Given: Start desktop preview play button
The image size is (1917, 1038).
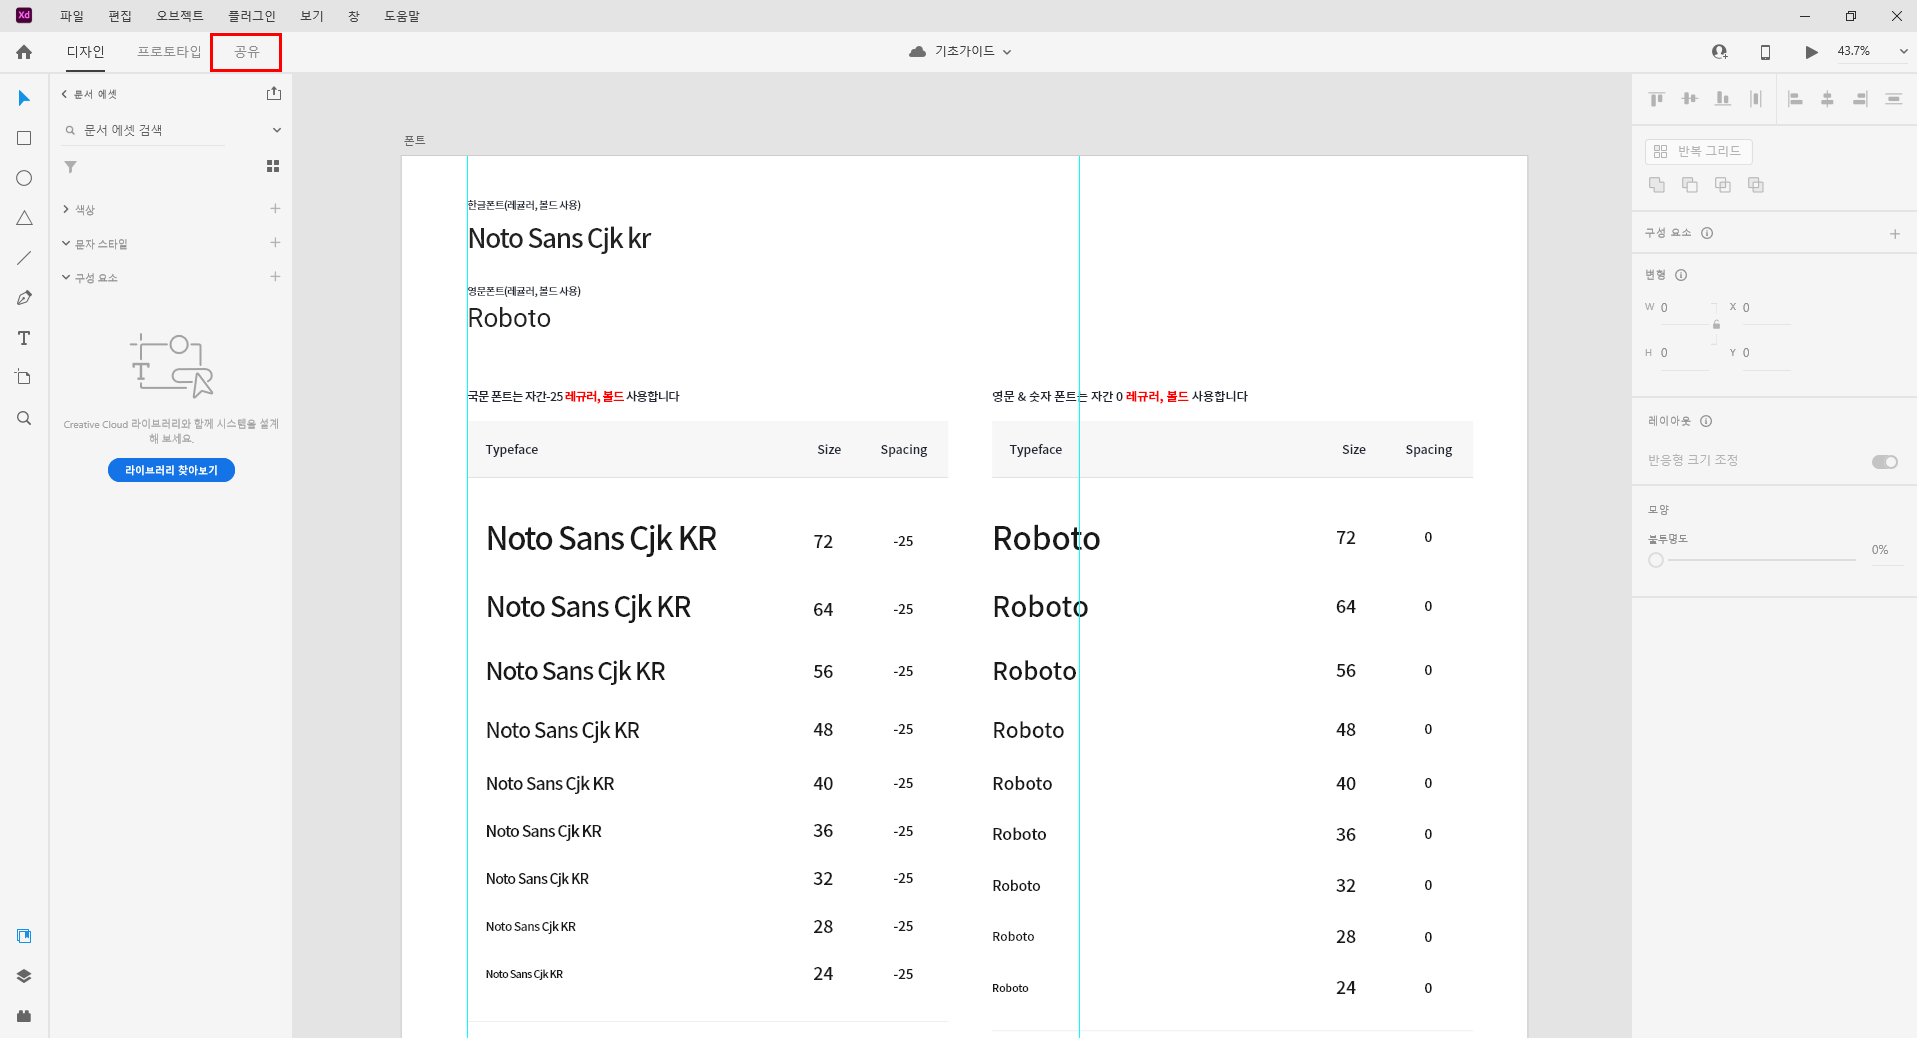Looking at the screenshot, I should click(1811, 52).
